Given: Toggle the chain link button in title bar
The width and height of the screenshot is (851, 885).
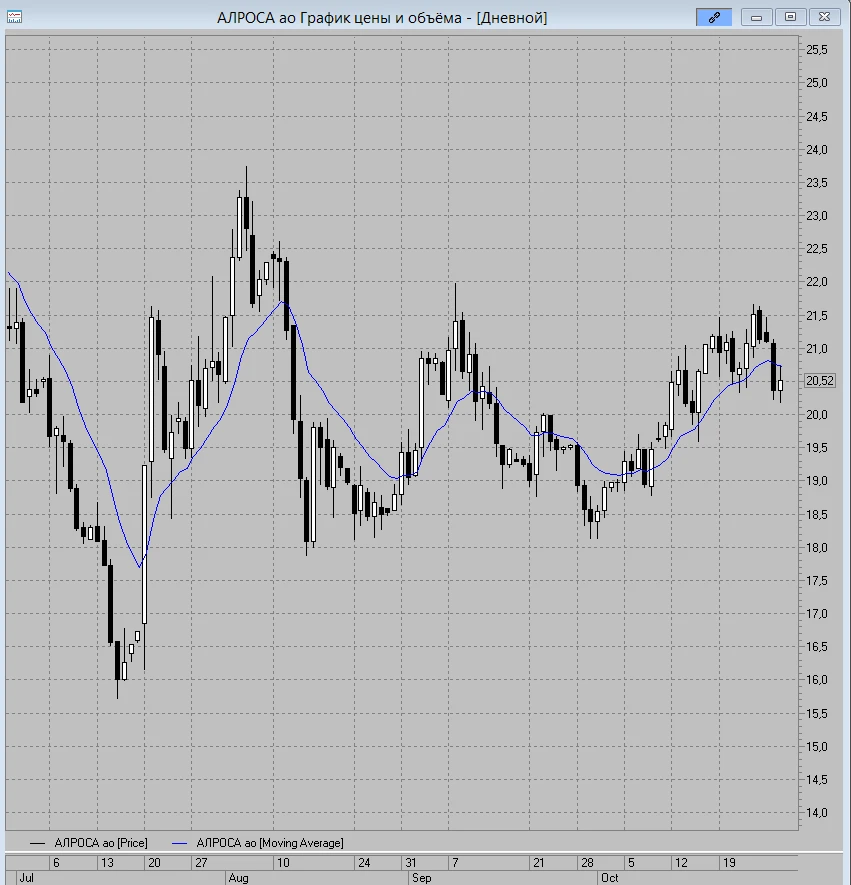Looking at the screenshot, I should (714, 17).
